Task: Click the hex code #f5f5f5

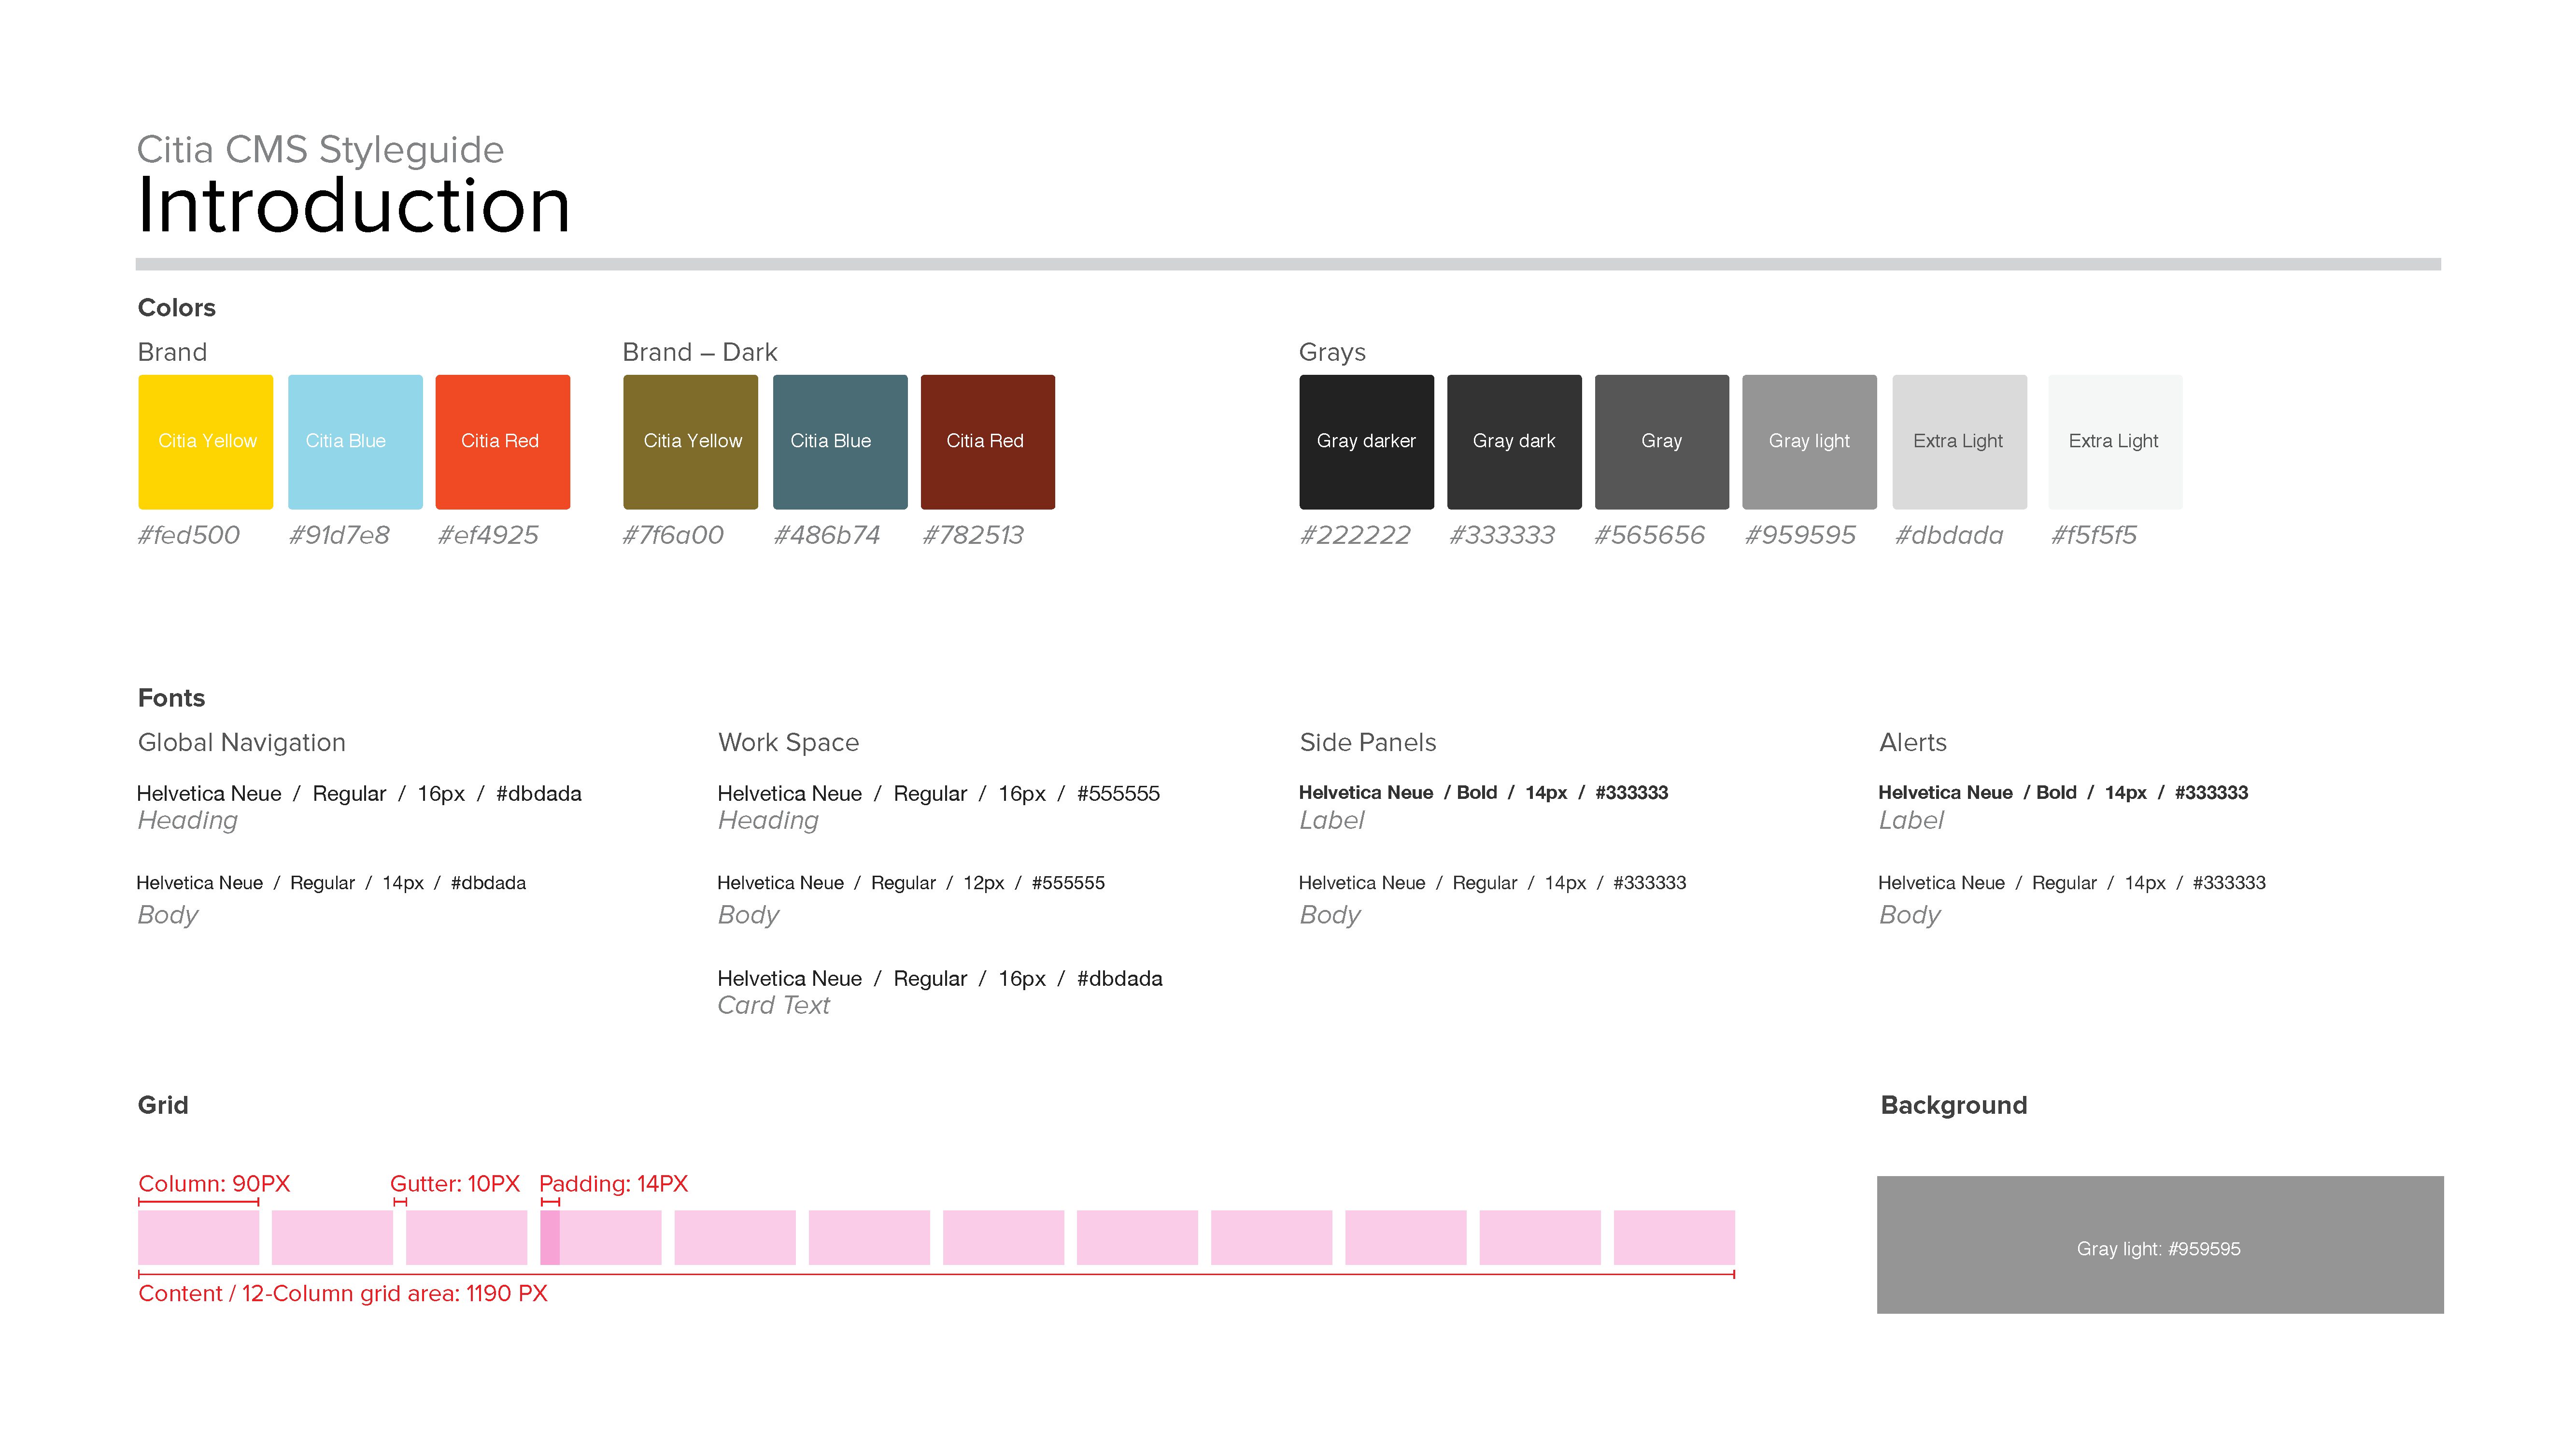Action: point(2094,535)
